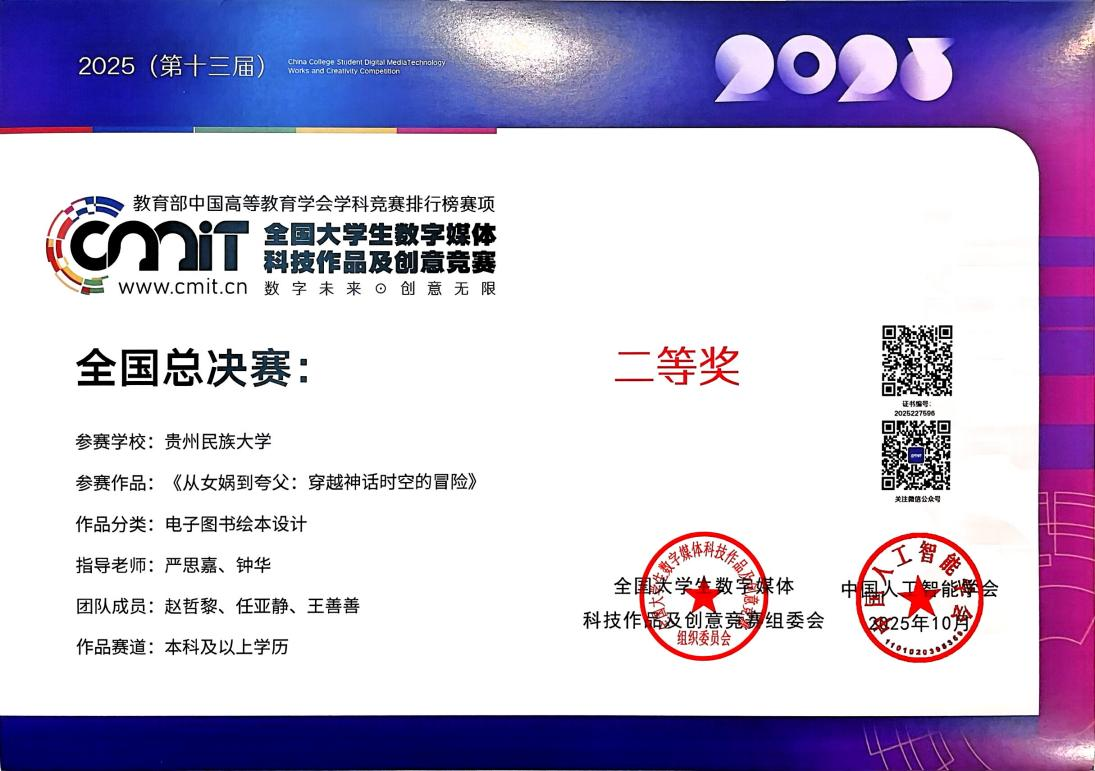Select the 作品分类 电子图书绘本设计 line
The image size is (1095, 771).
190,524
